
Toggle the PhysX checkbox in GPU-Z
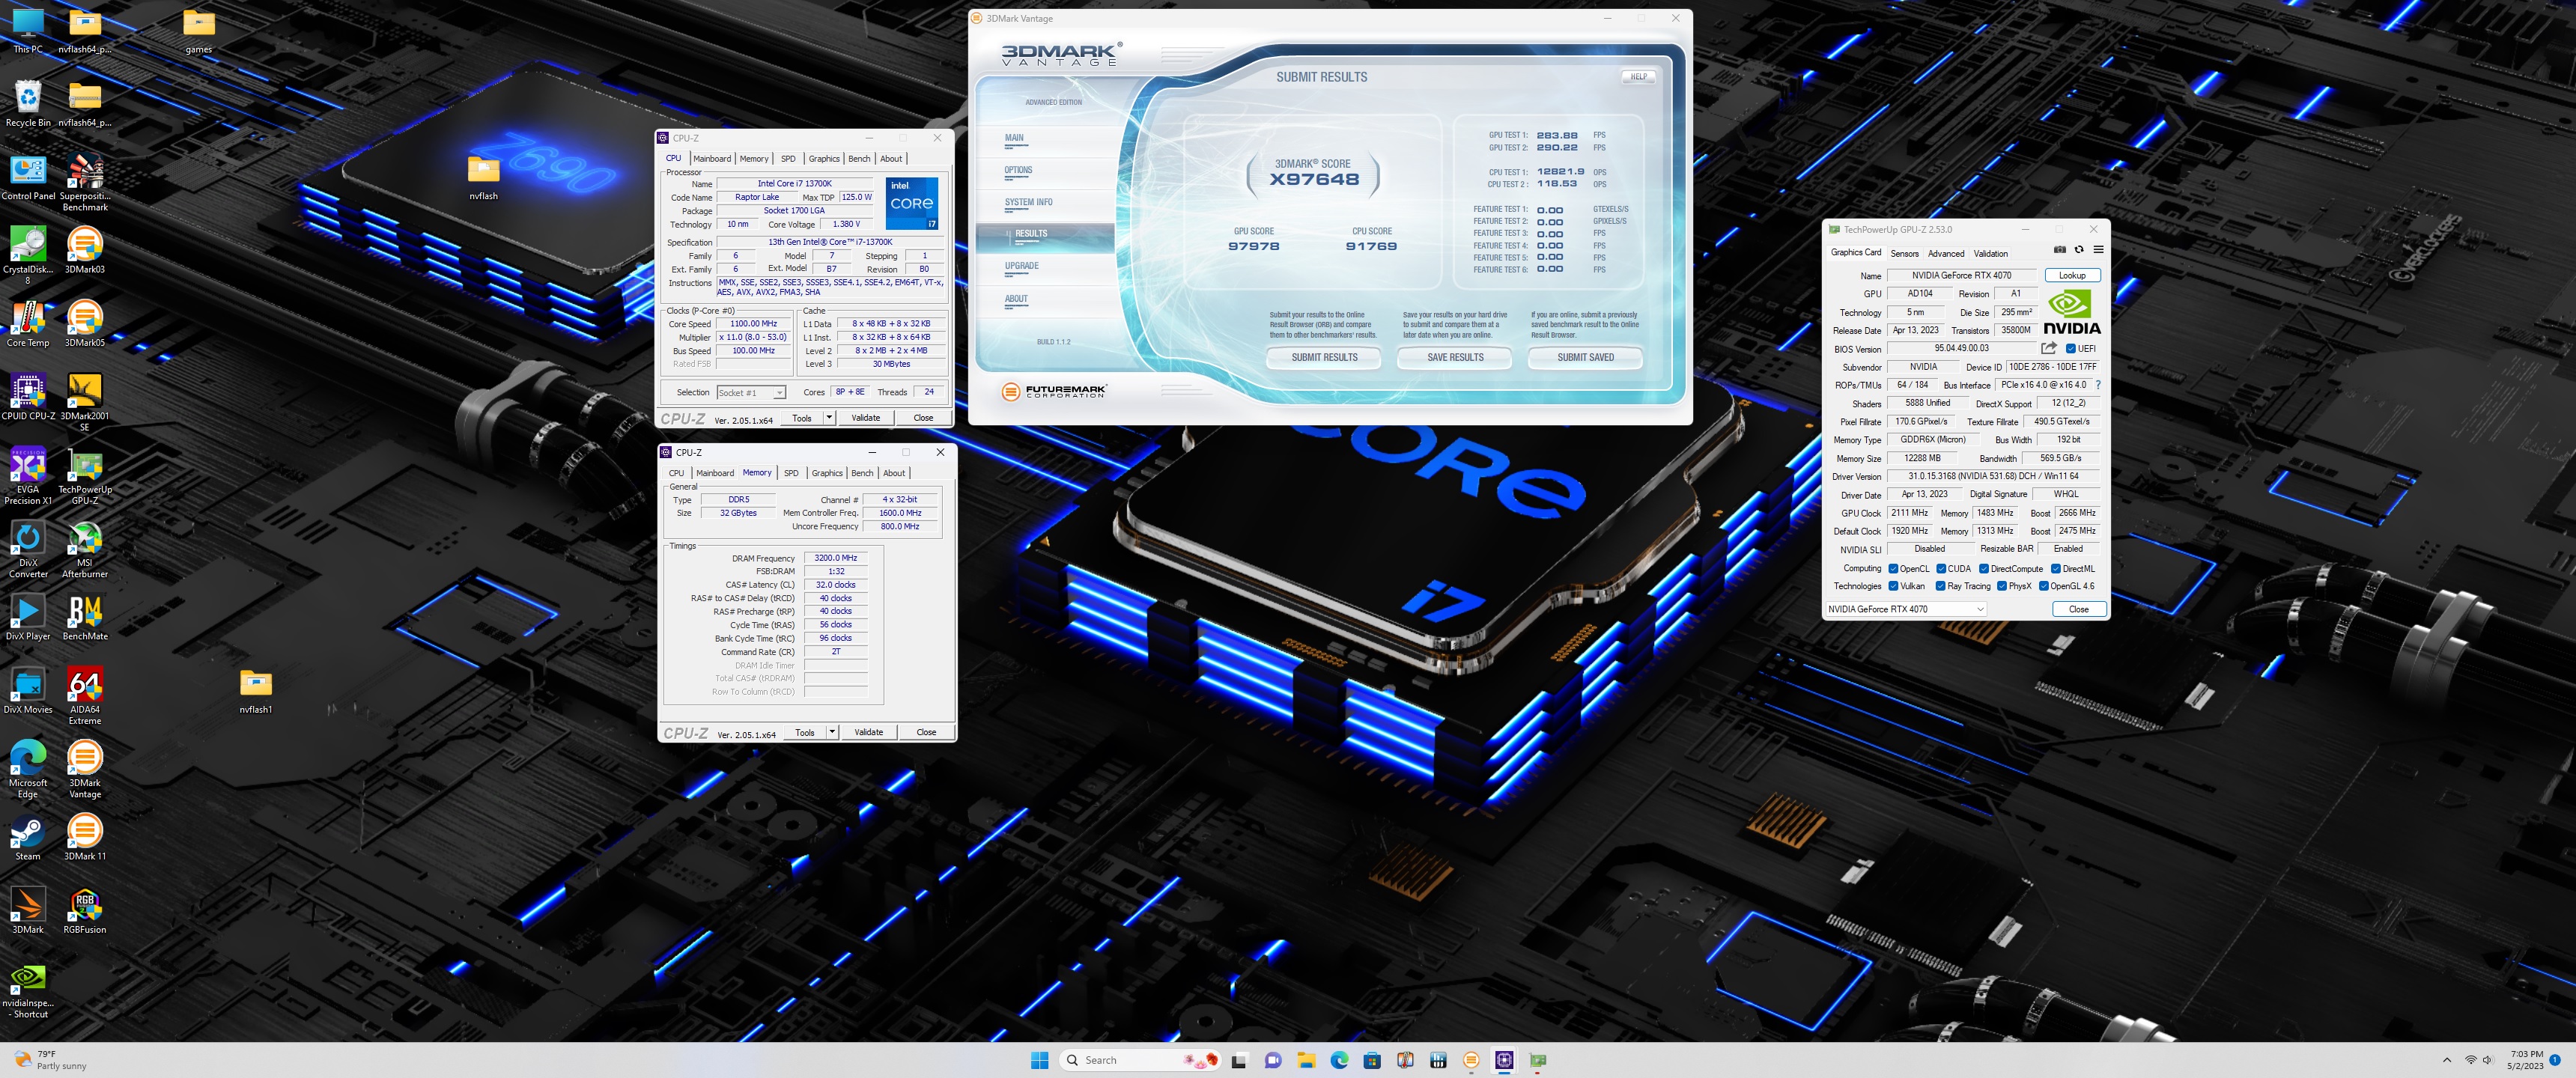2002,586
